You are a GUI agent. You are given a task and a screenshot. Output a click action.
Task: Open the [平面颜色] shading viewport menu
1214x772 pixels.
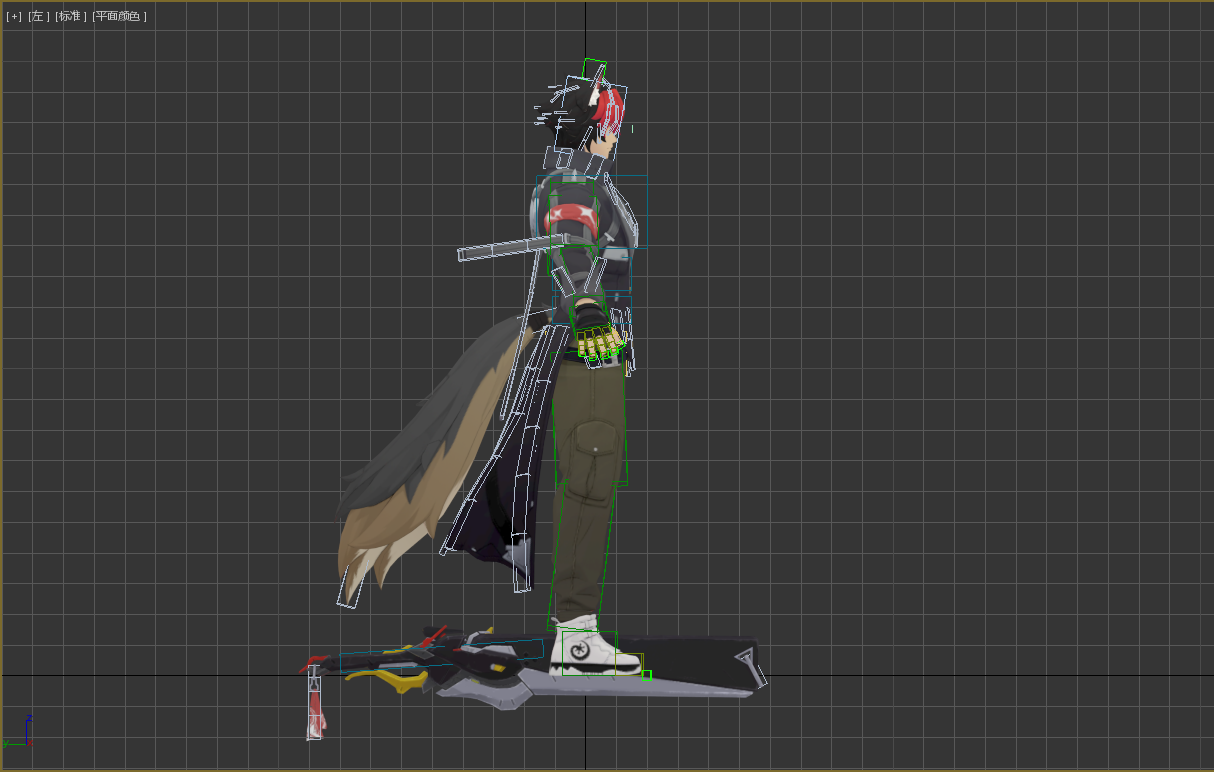(x=120, y=16)
